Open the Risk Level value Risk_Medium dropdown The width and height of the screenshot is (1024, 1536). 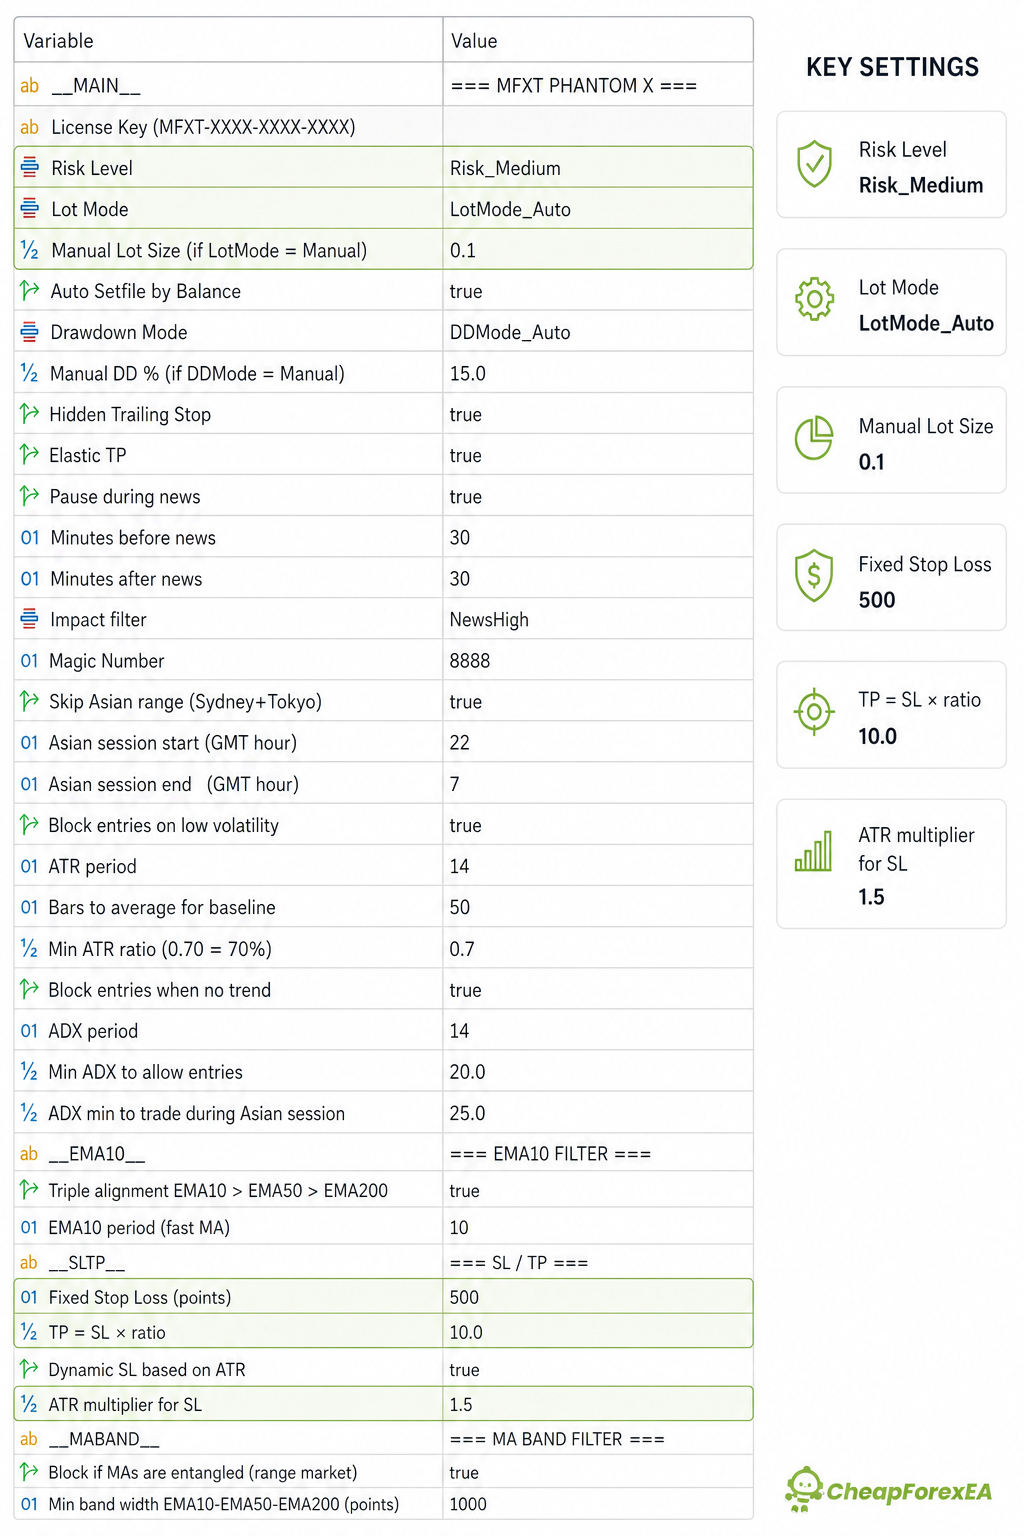597,168
